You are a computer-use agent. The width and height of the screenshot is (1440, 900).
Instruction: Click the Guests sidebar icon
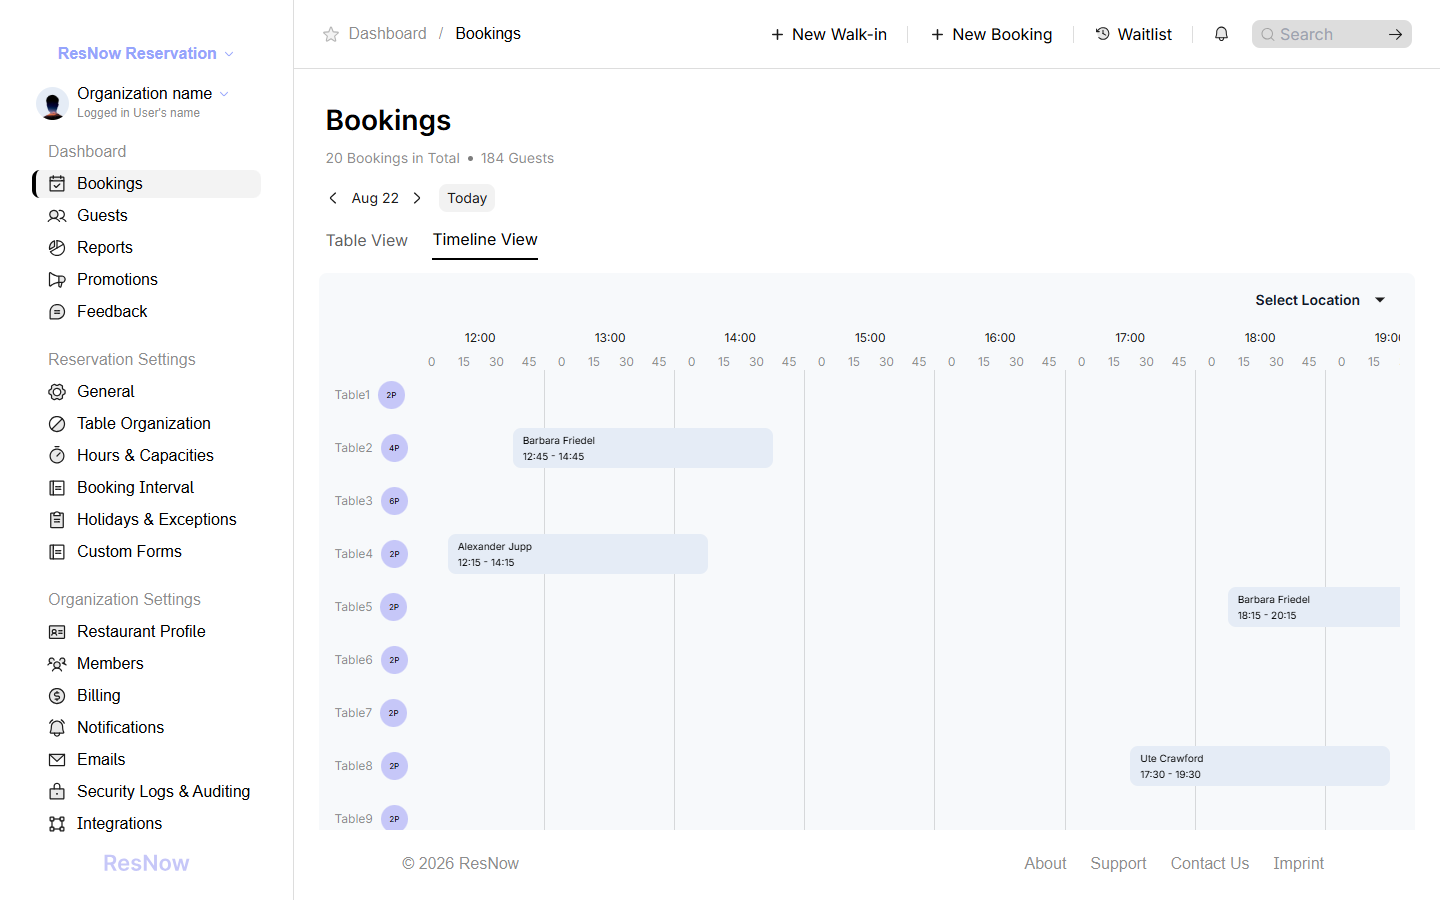click(57, 216)
